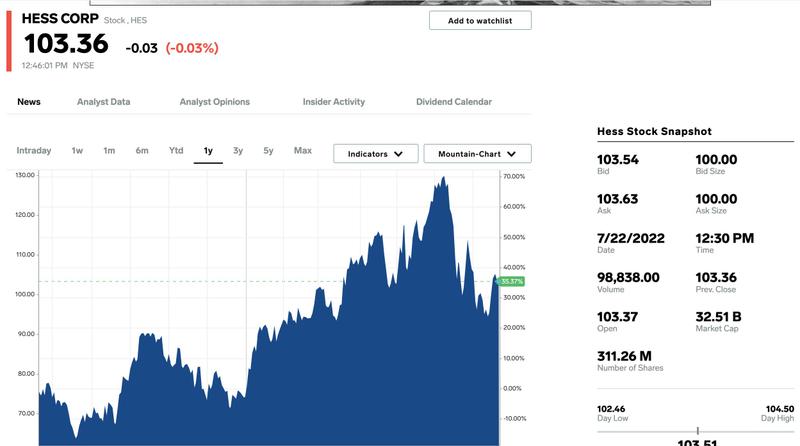Screen dimensions: 800x446
Task: Click the HESS CORP stock title
Action: click(x=60, y=18)
